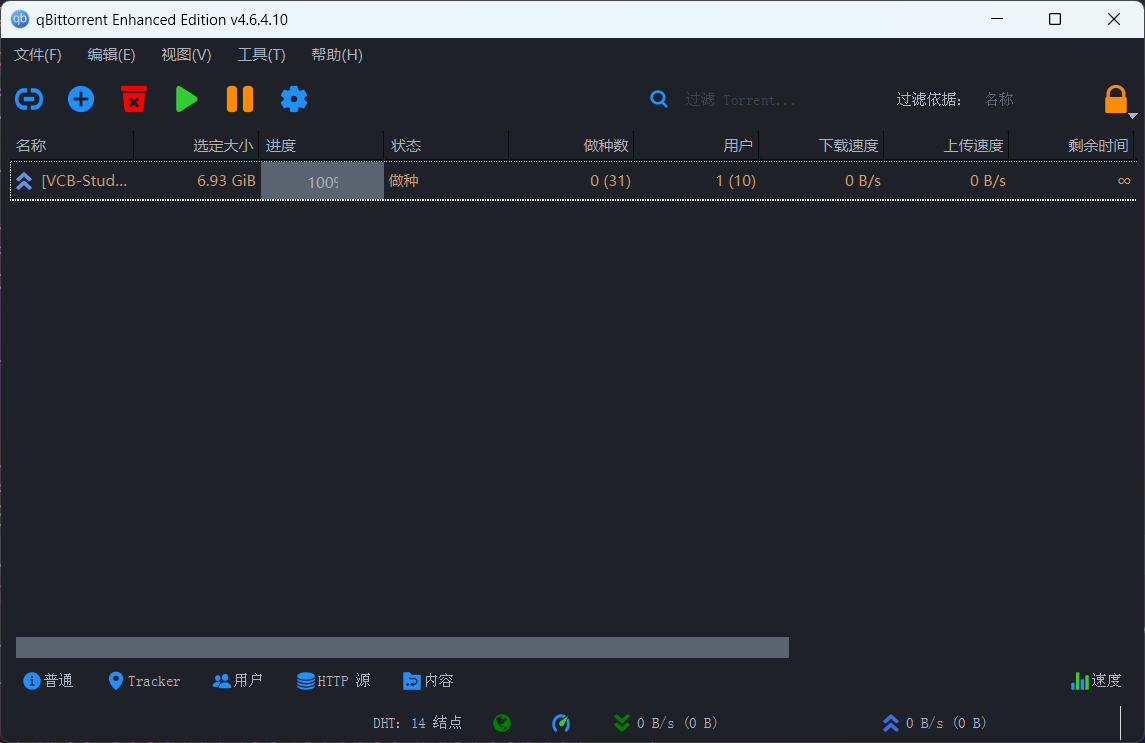The height and width of the screenshot is (743, 1145).
Task: Click the 0 (31) seeds cell
Action: point(610,180)
